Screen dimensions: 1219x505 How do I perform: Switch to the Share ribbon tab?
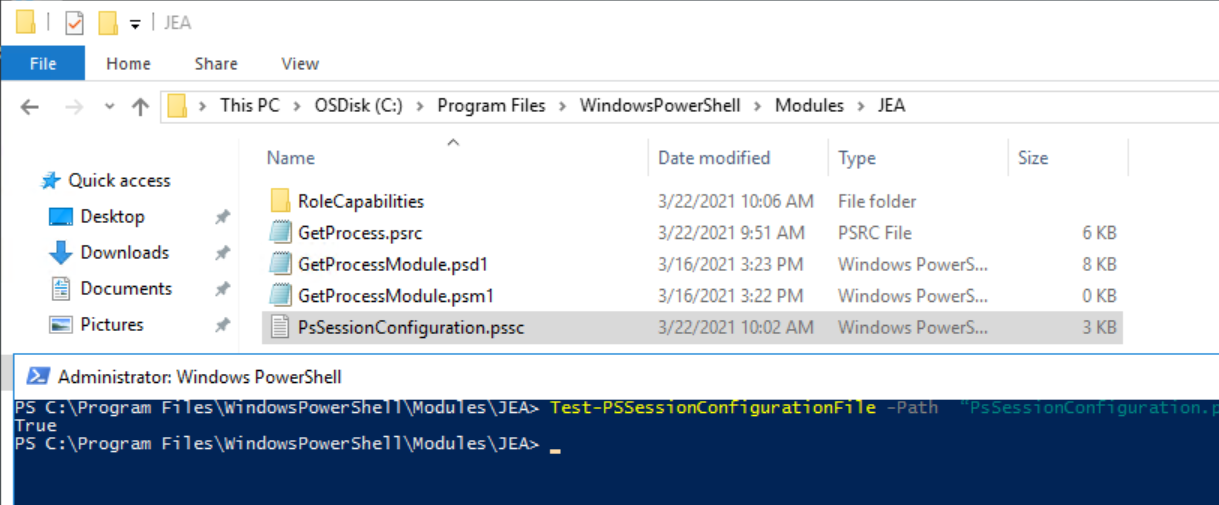(216, 63)
